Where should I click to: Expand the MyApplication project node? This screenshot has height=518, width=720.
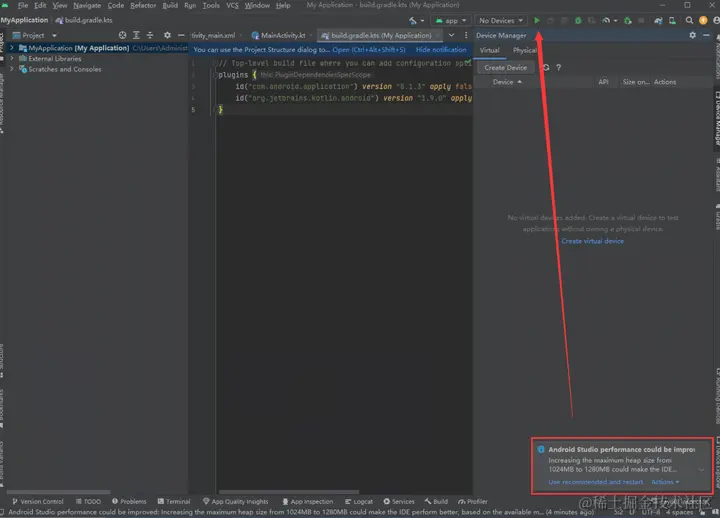click(x=11, y=48)
